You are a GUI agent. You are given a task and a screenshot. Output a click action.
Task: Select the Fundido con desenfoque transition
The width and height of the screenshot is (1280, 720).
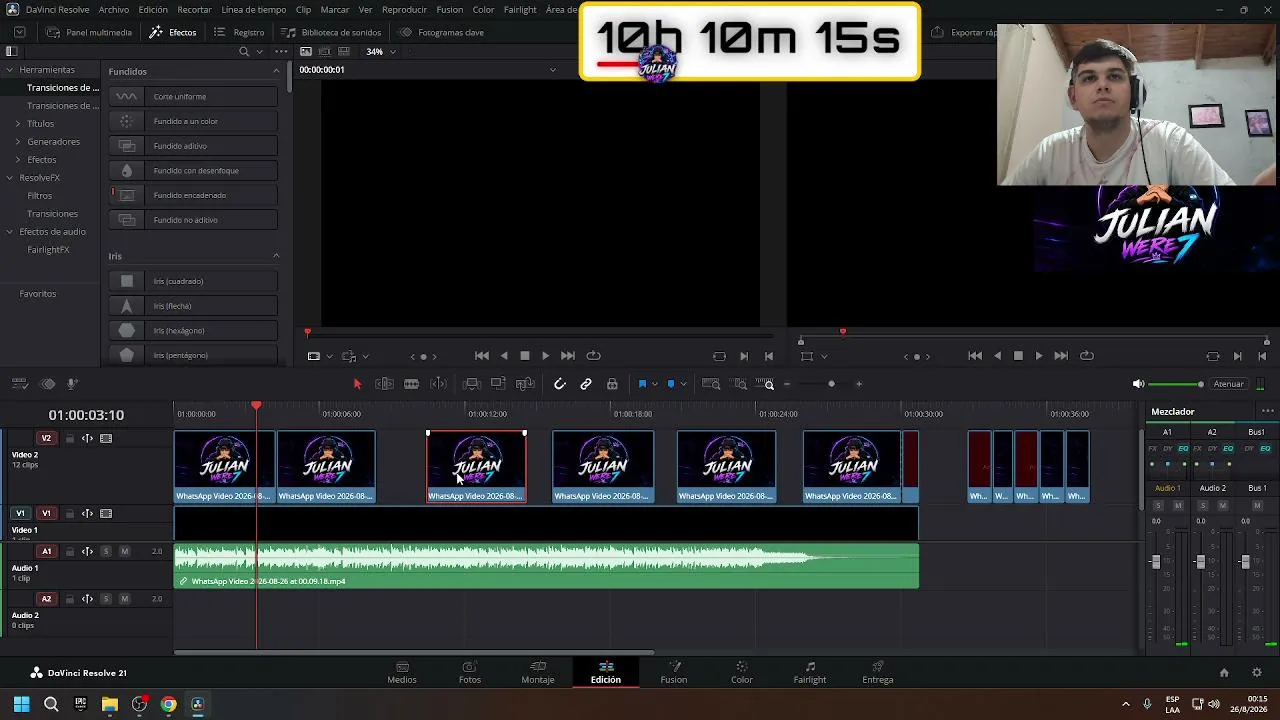click(x=194, y=170)
